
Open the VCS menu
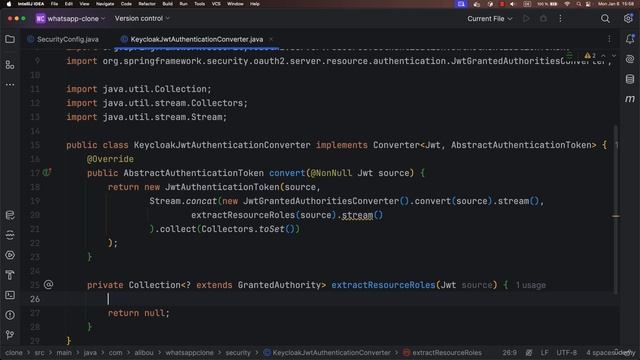click(216, 4)
